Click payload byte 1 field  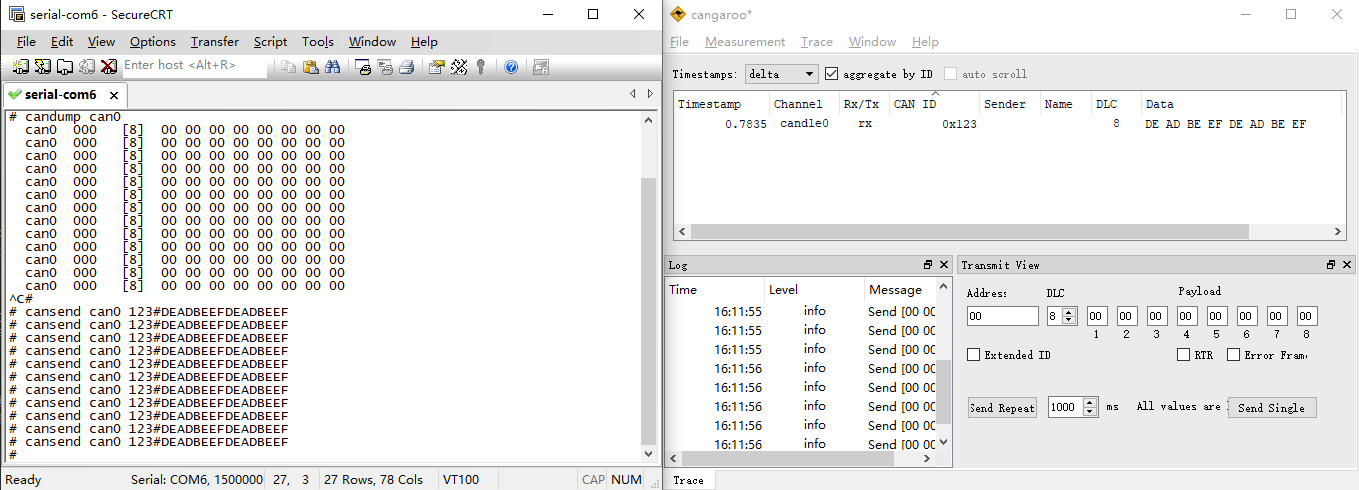tap(1097, 316)
